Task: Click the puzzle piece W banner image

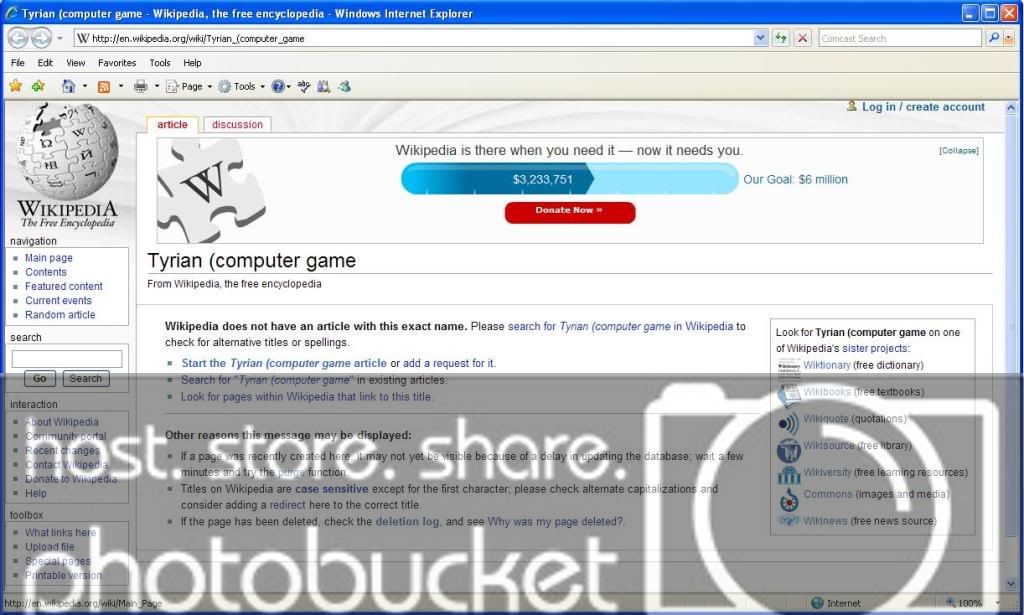Action: point(211,191)
